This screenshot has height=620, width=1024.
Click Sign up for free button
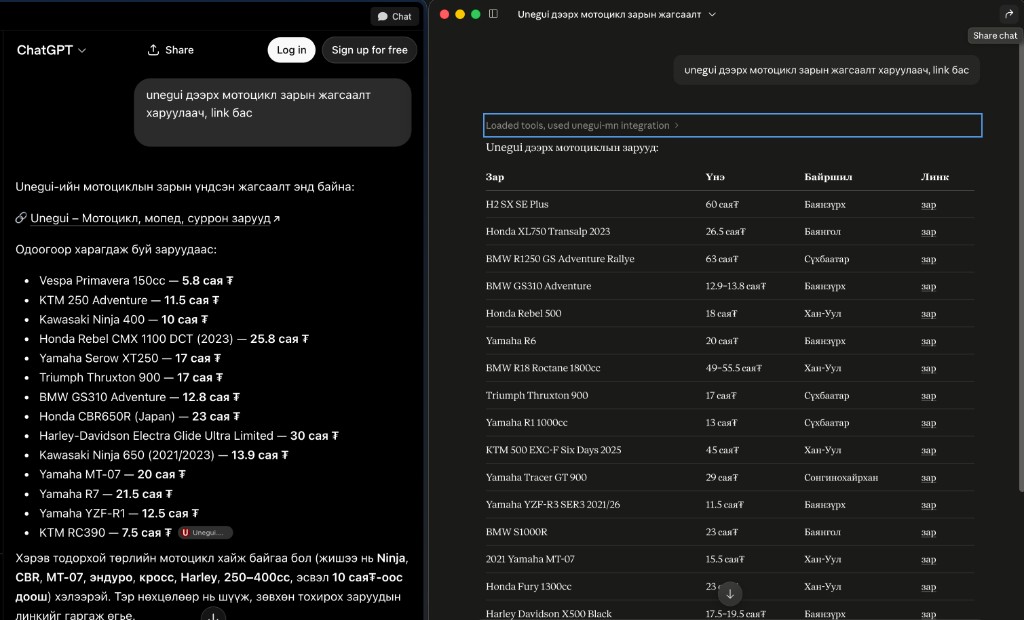pos(370,50)
